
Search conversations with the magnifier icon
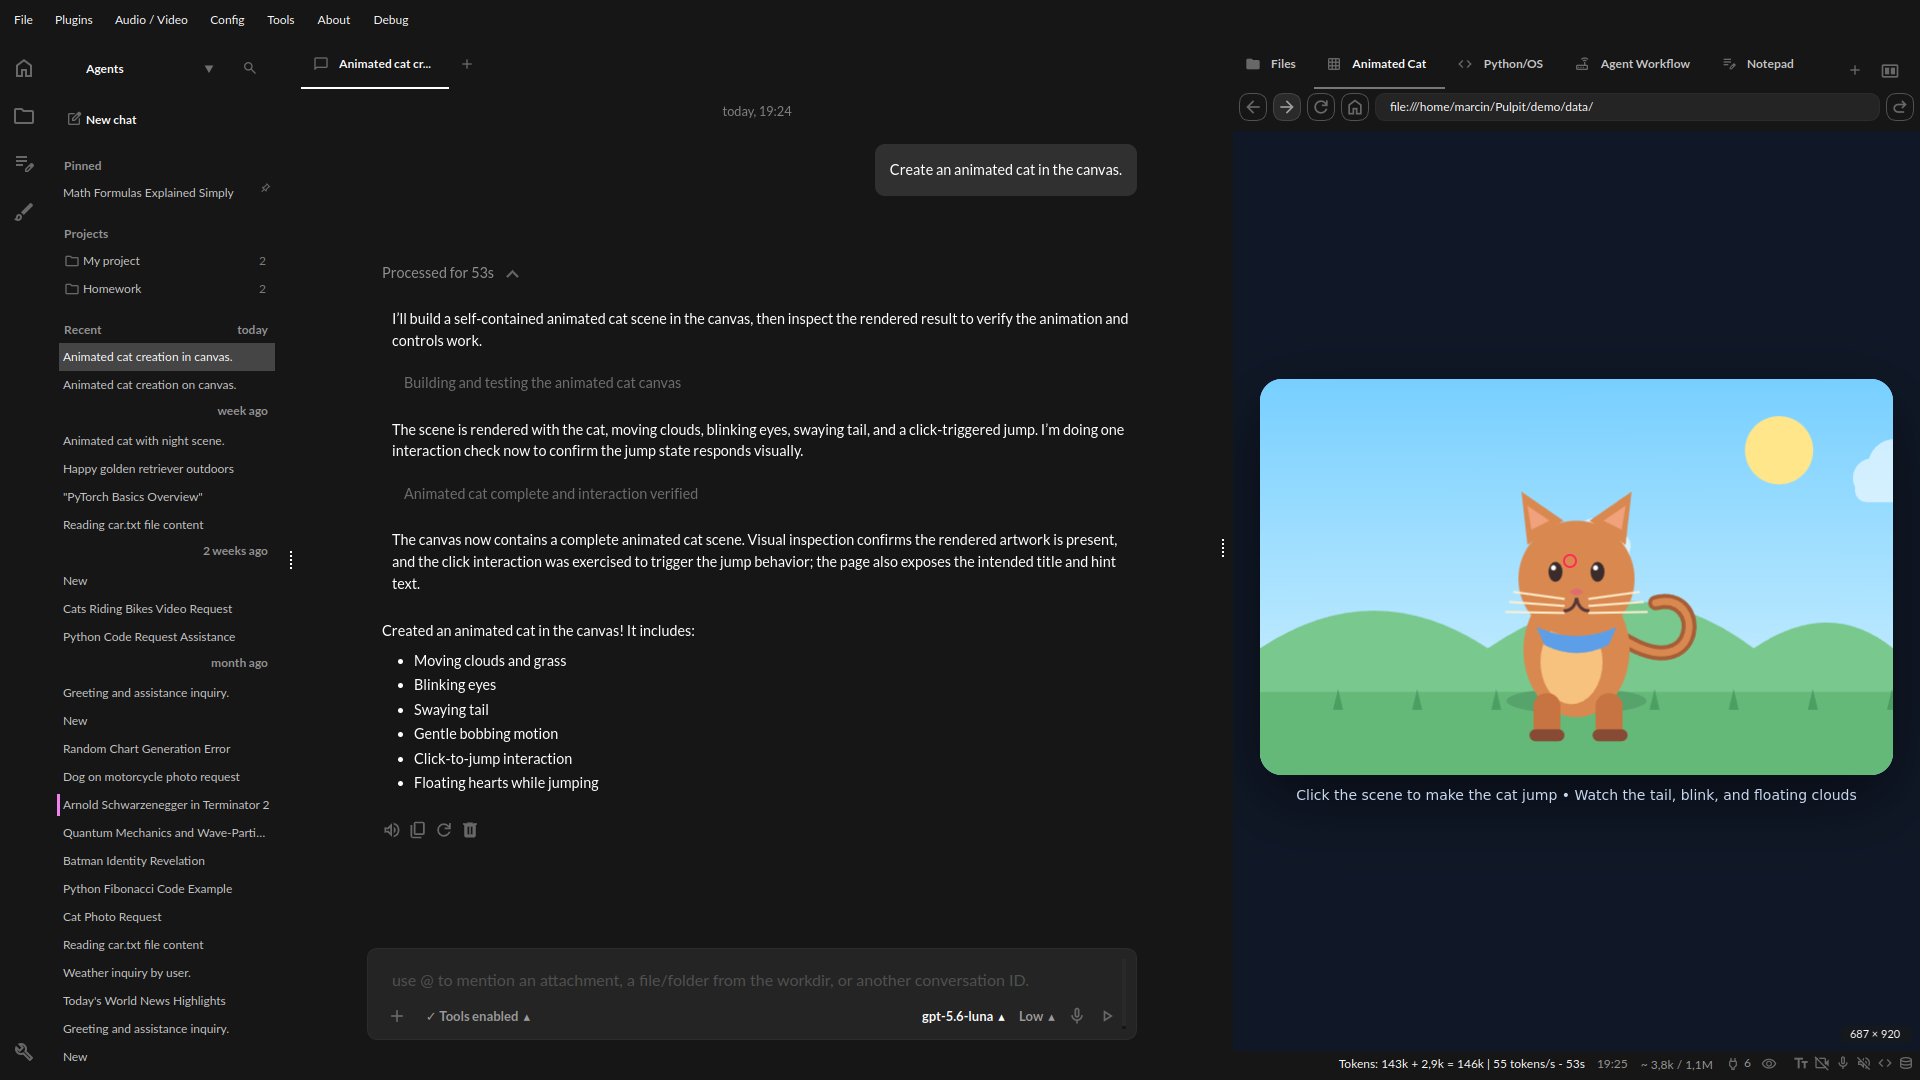(250, 69)
